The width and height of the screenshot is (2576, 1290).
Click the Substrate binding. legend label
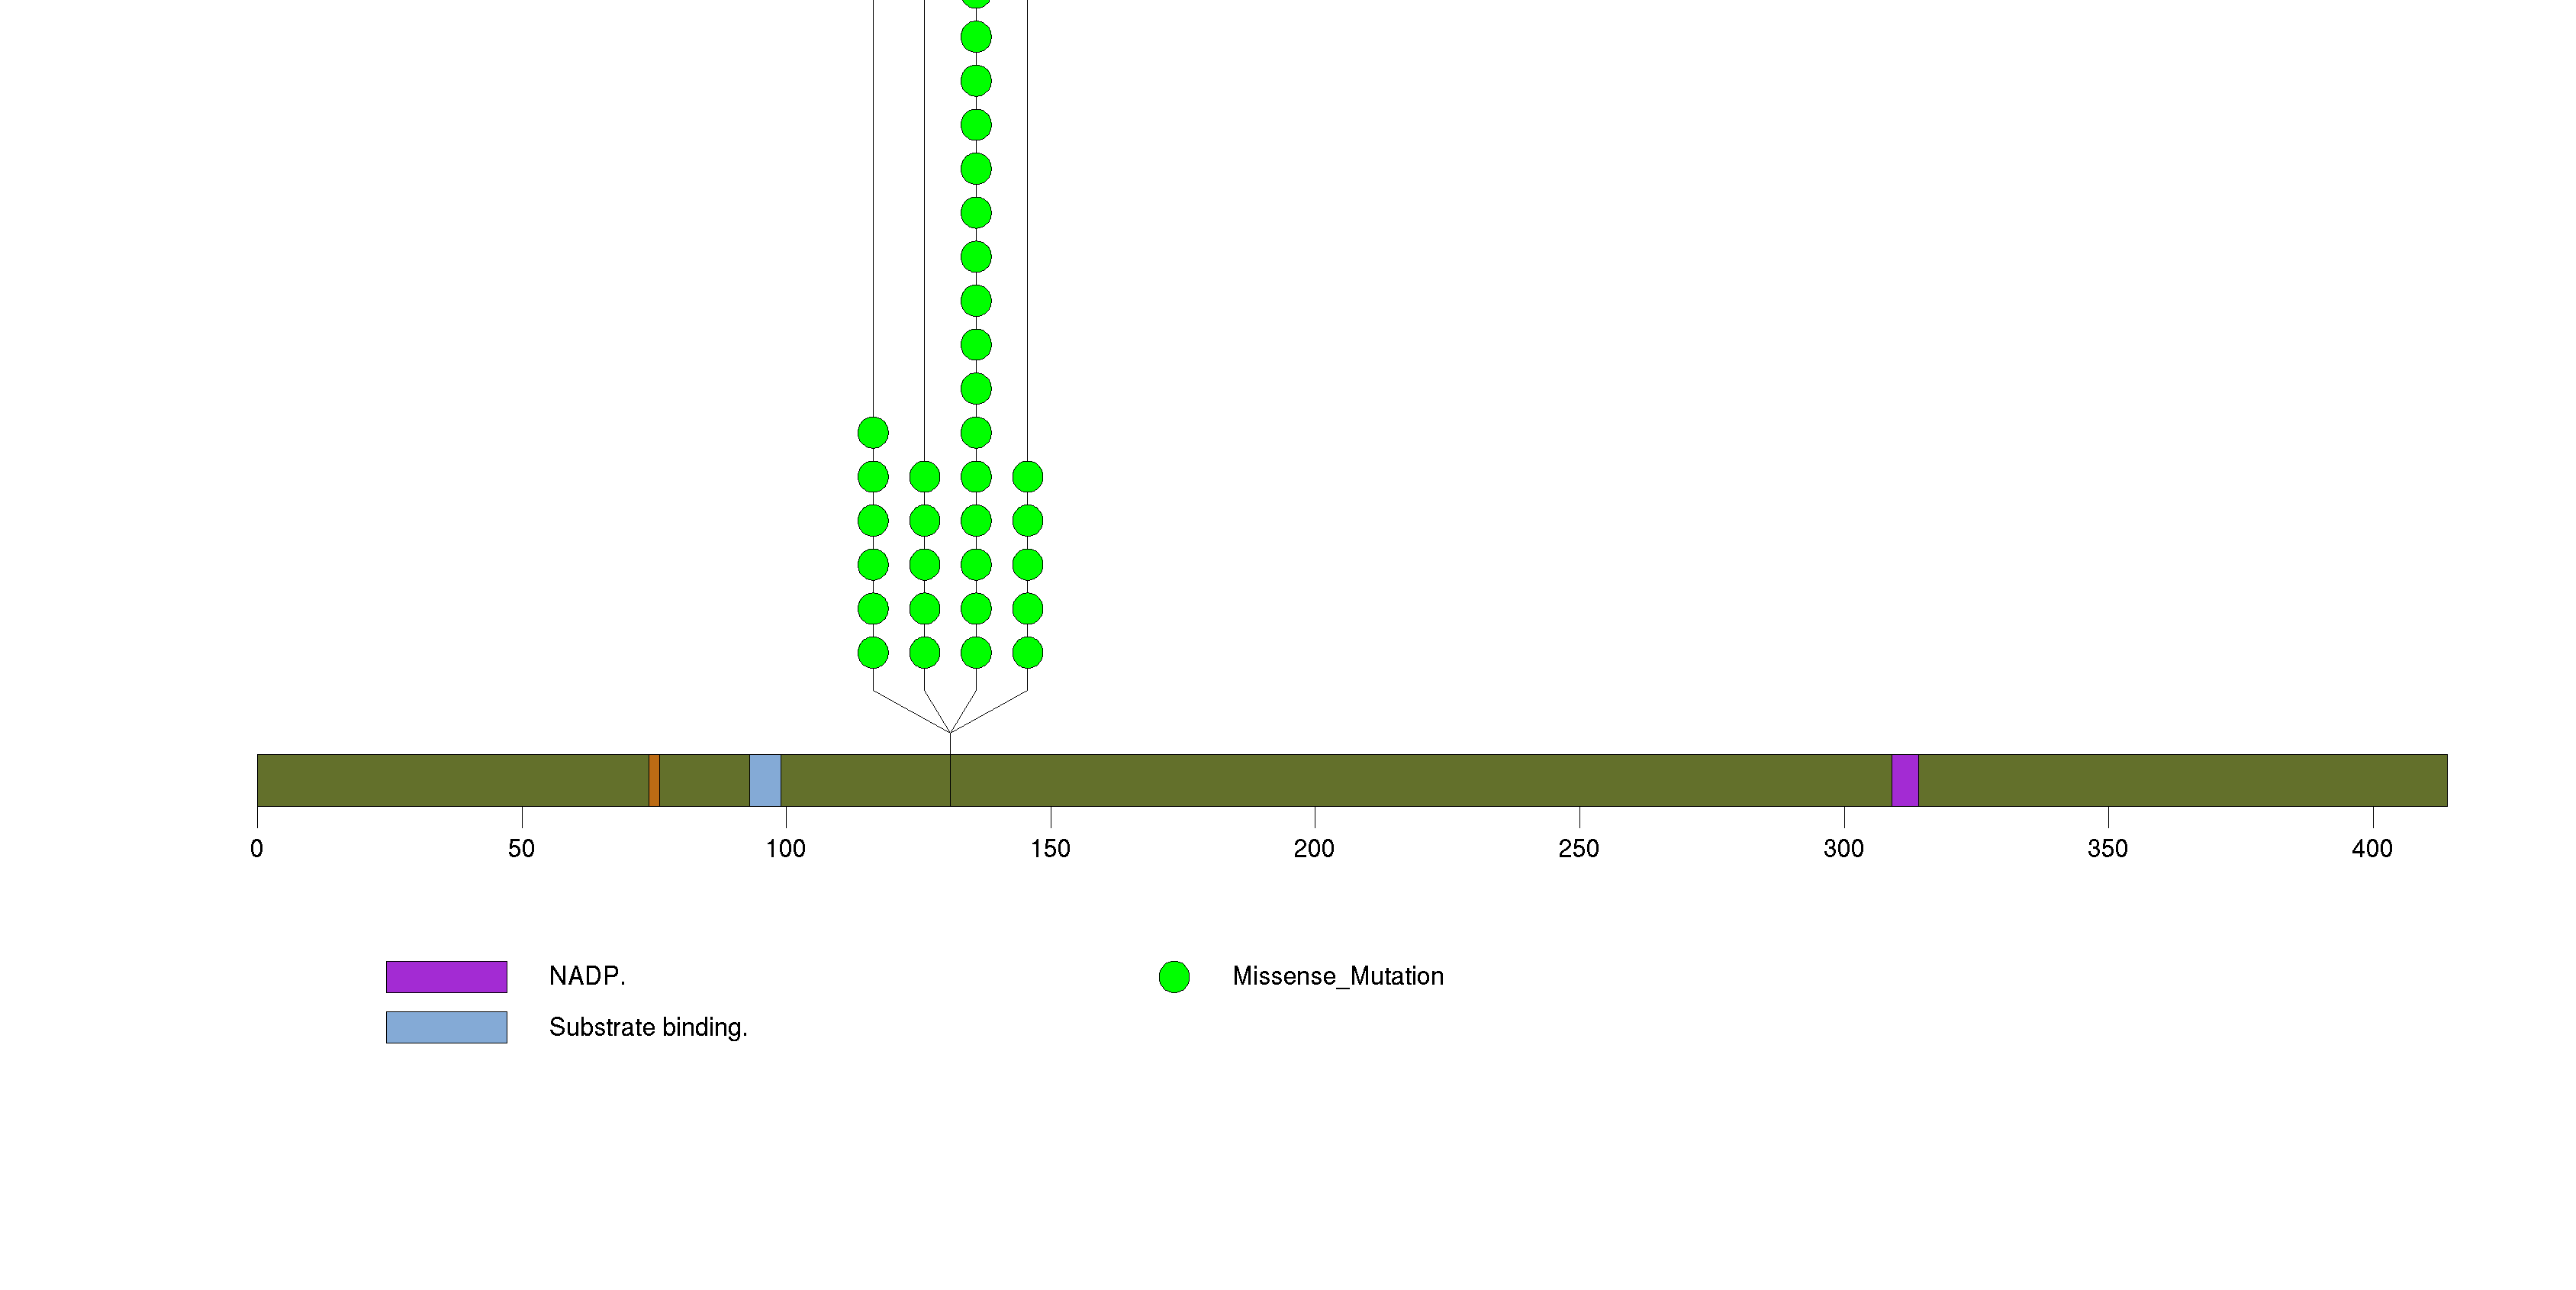coord(648,1027)
